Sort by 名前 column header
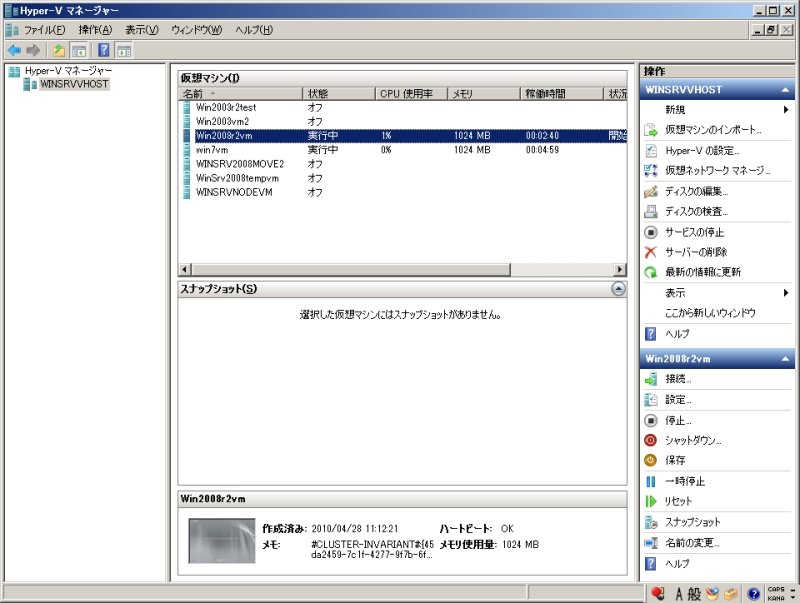 [240, 94]
